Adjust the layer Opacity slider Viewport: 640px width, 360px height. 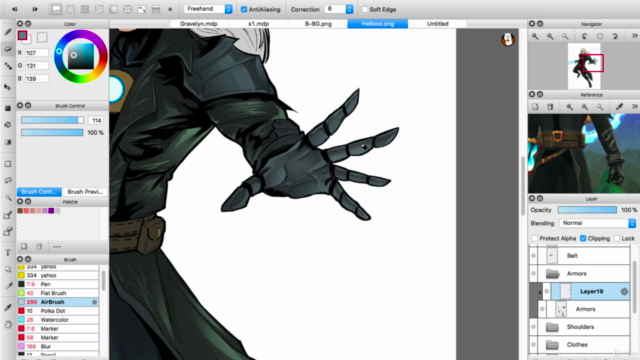587,210
